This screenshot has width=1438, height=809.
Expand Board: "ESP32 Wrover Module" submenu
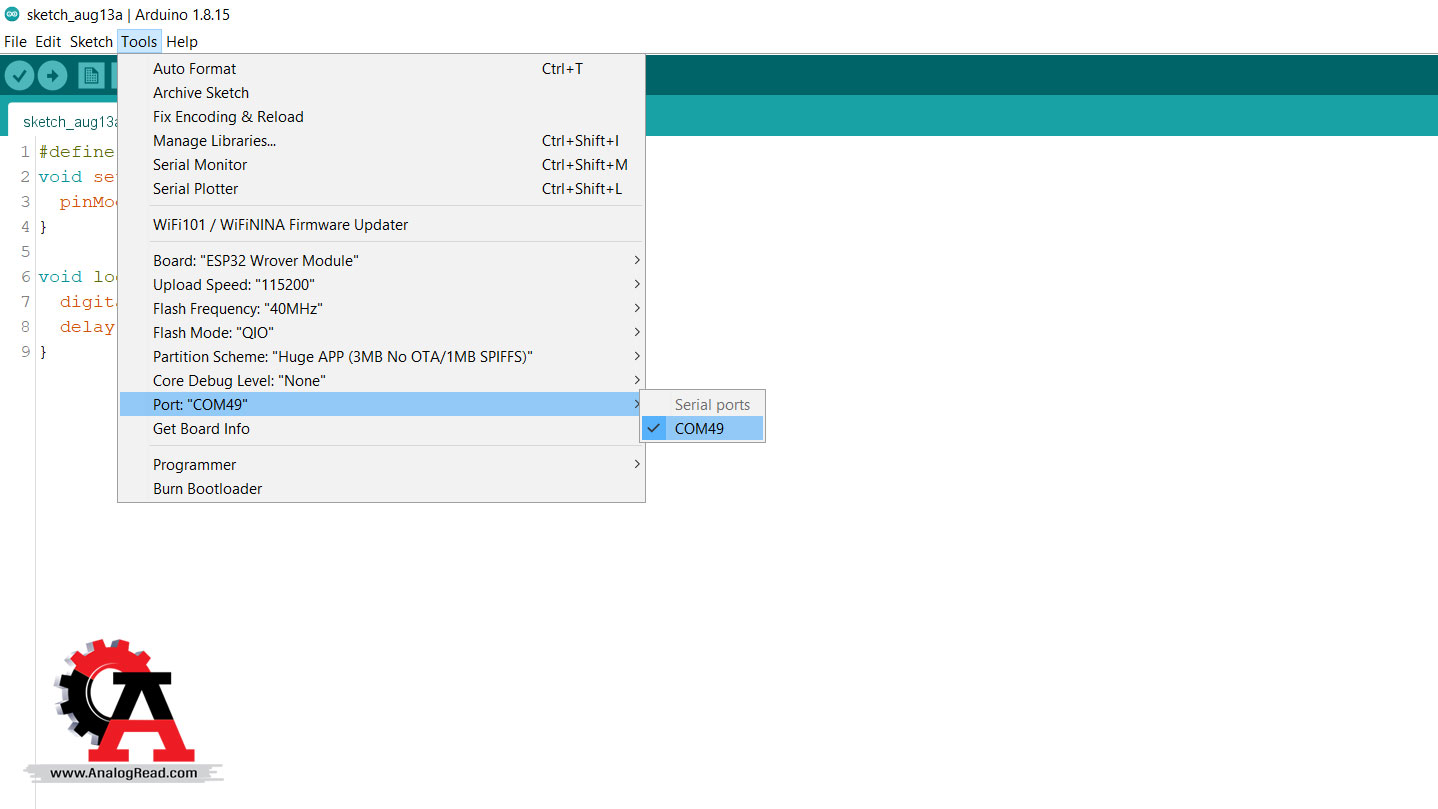click(381, 261)
